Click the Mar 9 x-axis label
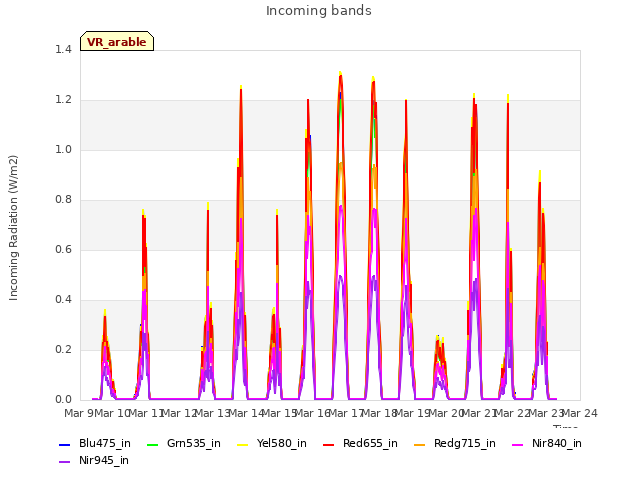The image size is (640, 480). point(78,413)
